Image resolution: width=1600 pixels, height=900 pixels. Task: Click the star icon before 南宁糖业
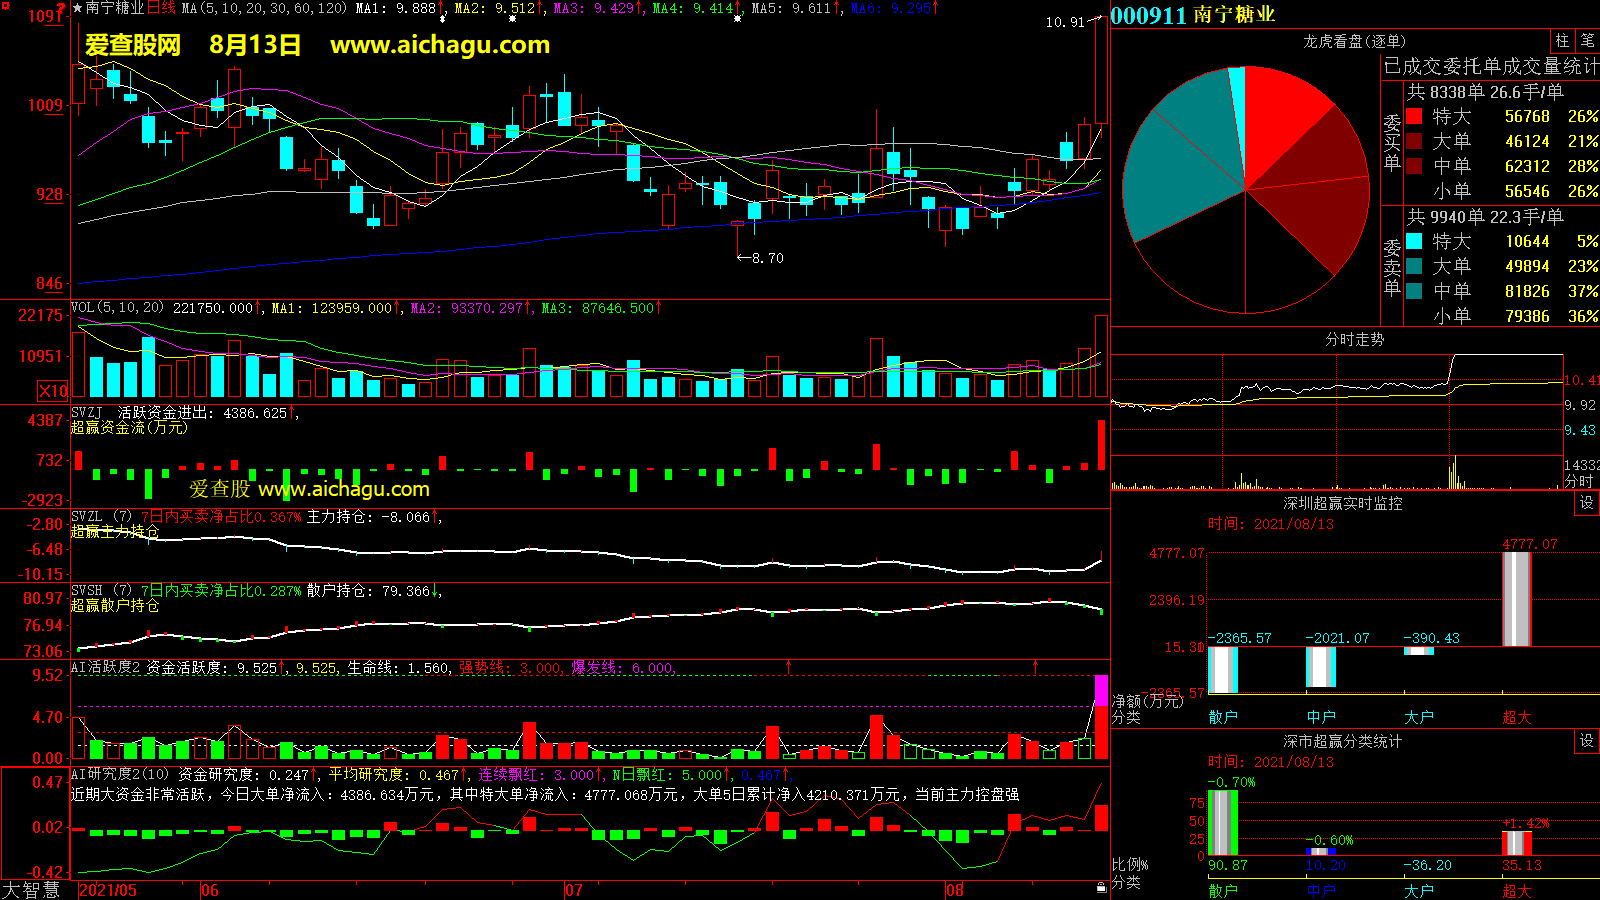[78, 8]
